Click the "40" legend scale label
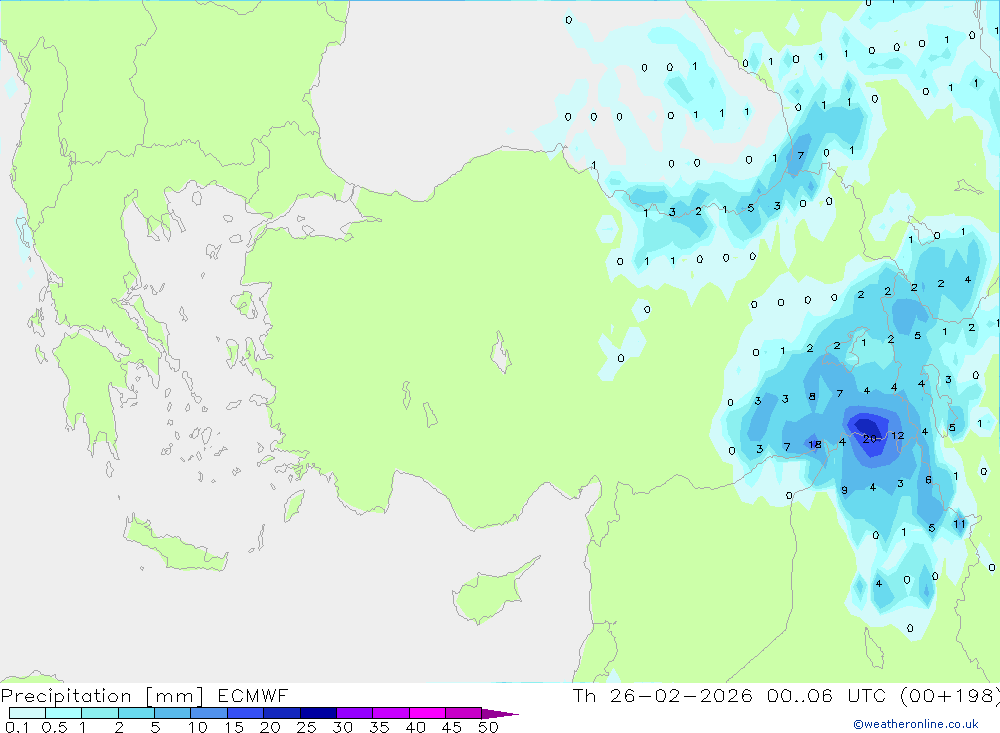 click(x=415, y=727)
